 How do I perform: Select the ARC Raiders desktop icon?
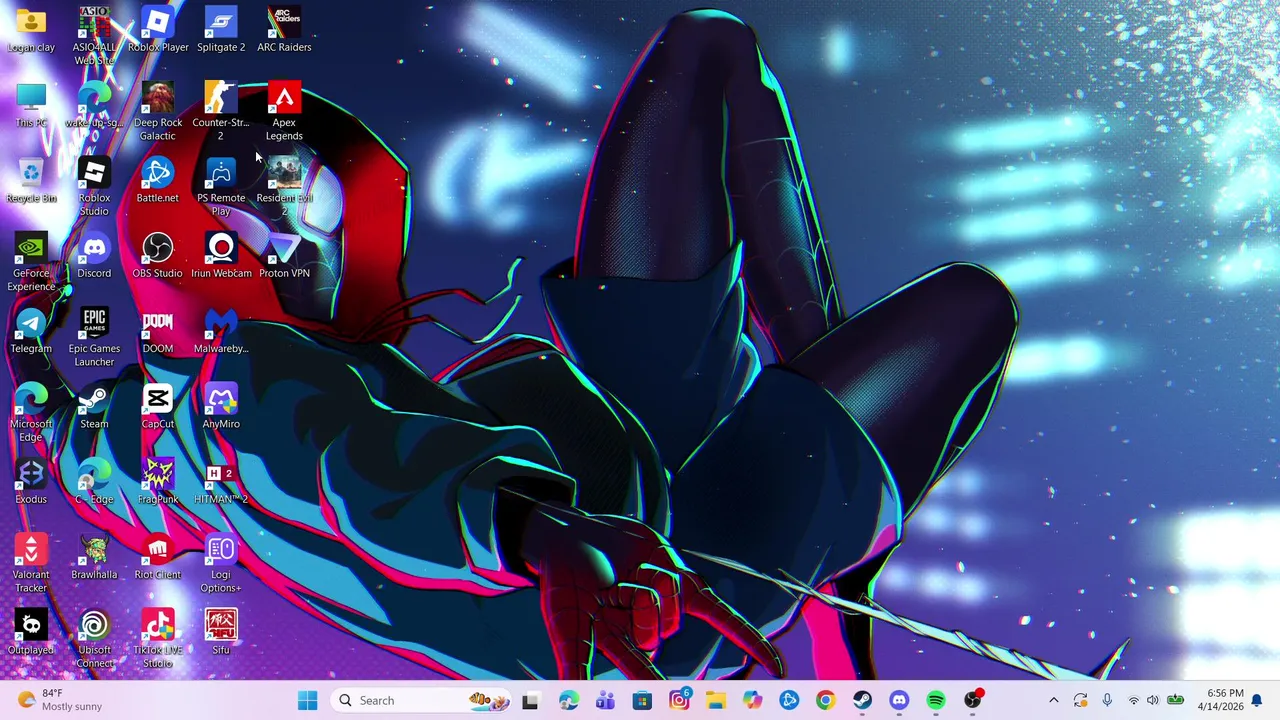(x=284, y=30)
